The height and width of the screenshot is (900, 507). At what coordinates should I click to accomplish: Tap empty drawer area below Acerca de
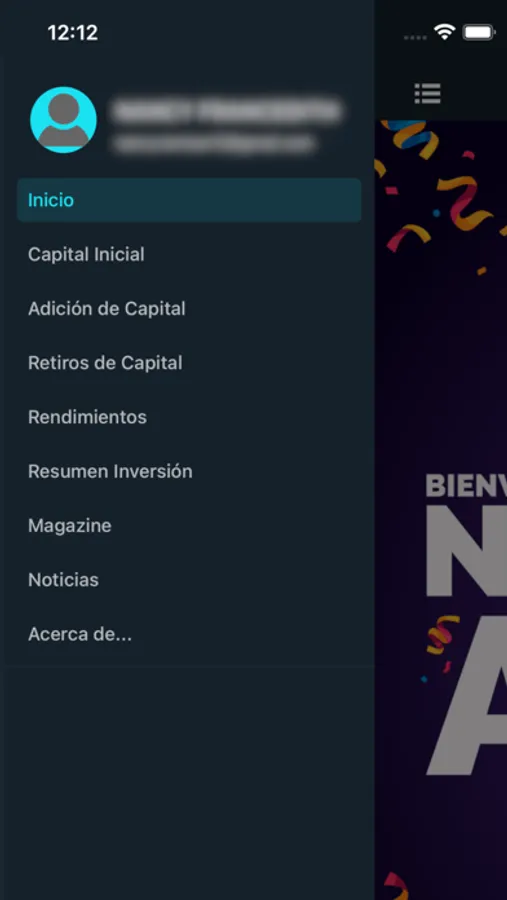point(189,783)
